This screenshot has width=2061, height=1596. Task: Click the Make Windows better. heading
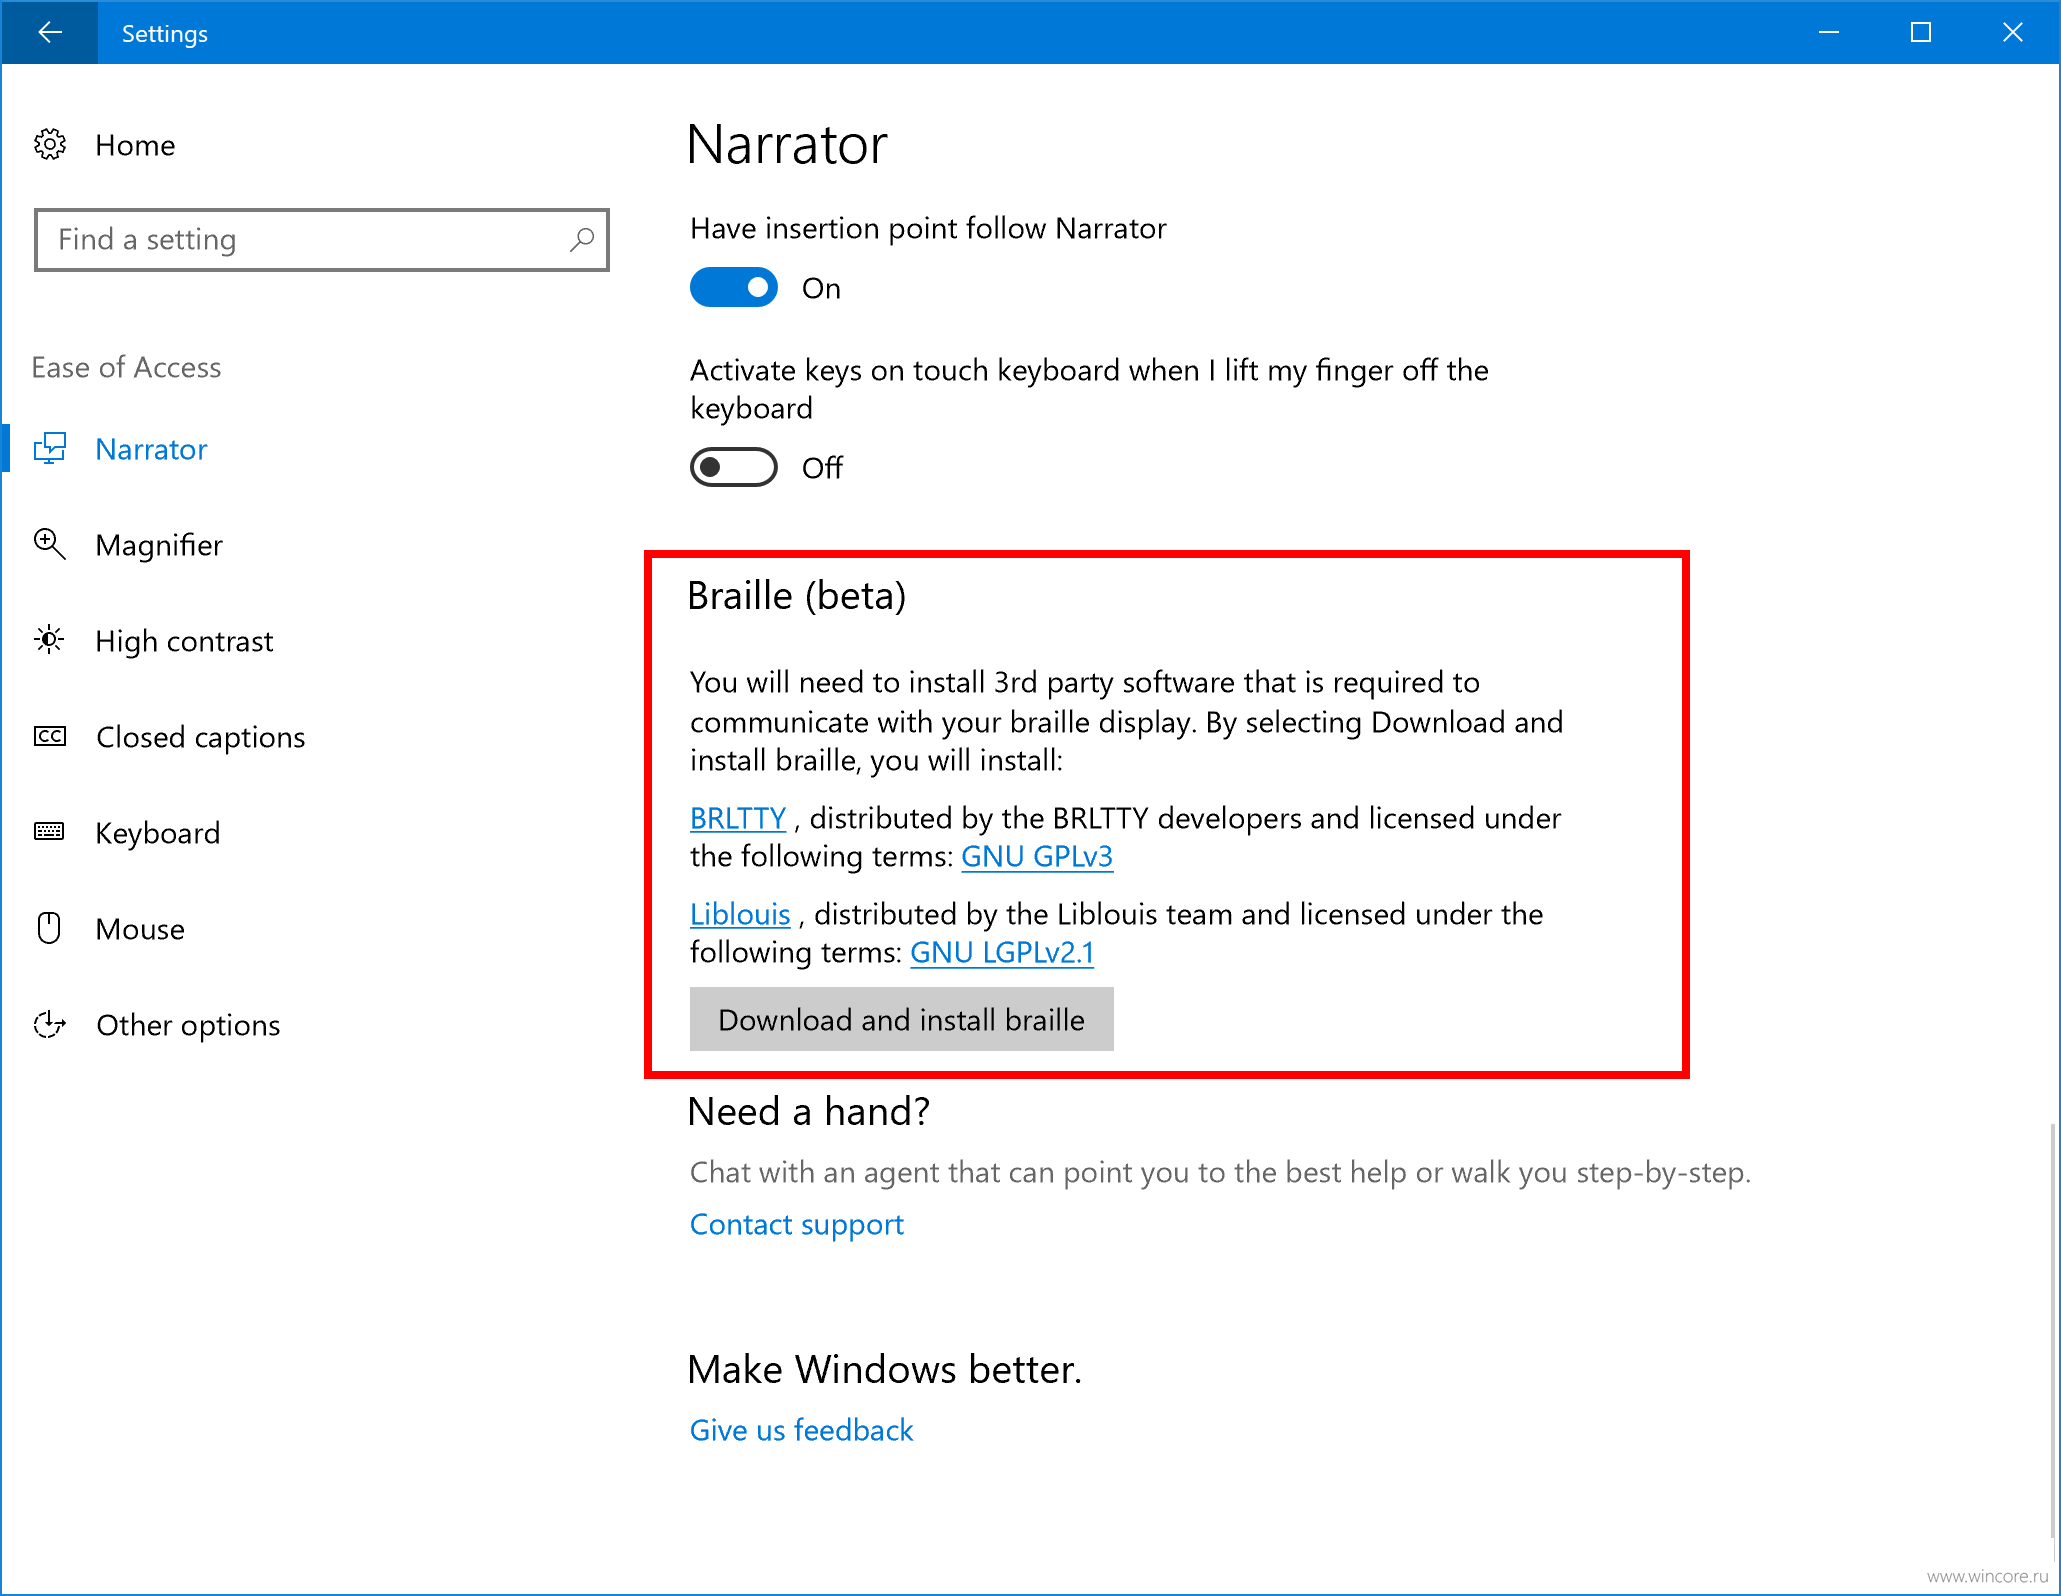(885, 1369)
